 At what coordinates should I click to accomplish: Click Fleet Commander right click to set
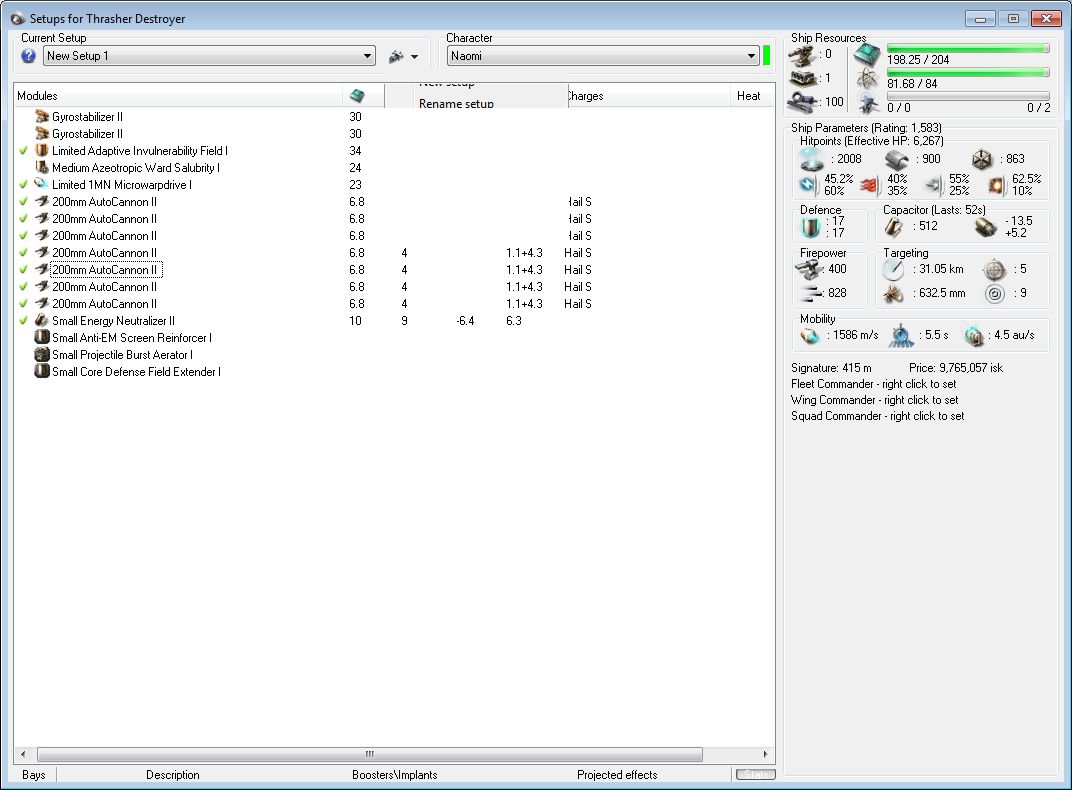(873, 384)
